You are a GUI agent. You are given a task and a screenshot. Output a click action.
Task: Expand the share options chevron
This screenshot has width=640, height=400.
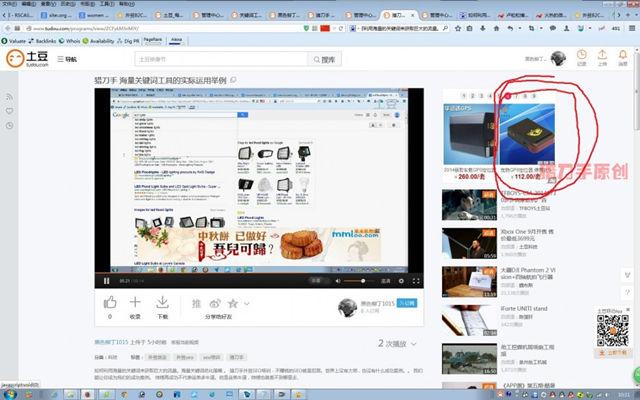(x=245, y=303)
